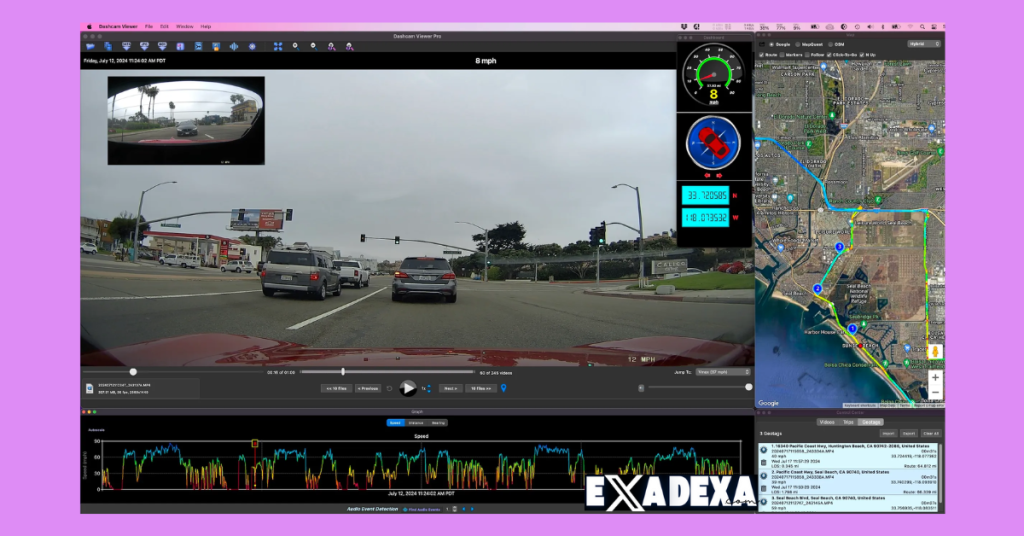The width and height of the screenshot is (1024, 536).
Task: Open video folder with the toolbar folder icon
Action: pyautogui.click(x=90, y=46)
